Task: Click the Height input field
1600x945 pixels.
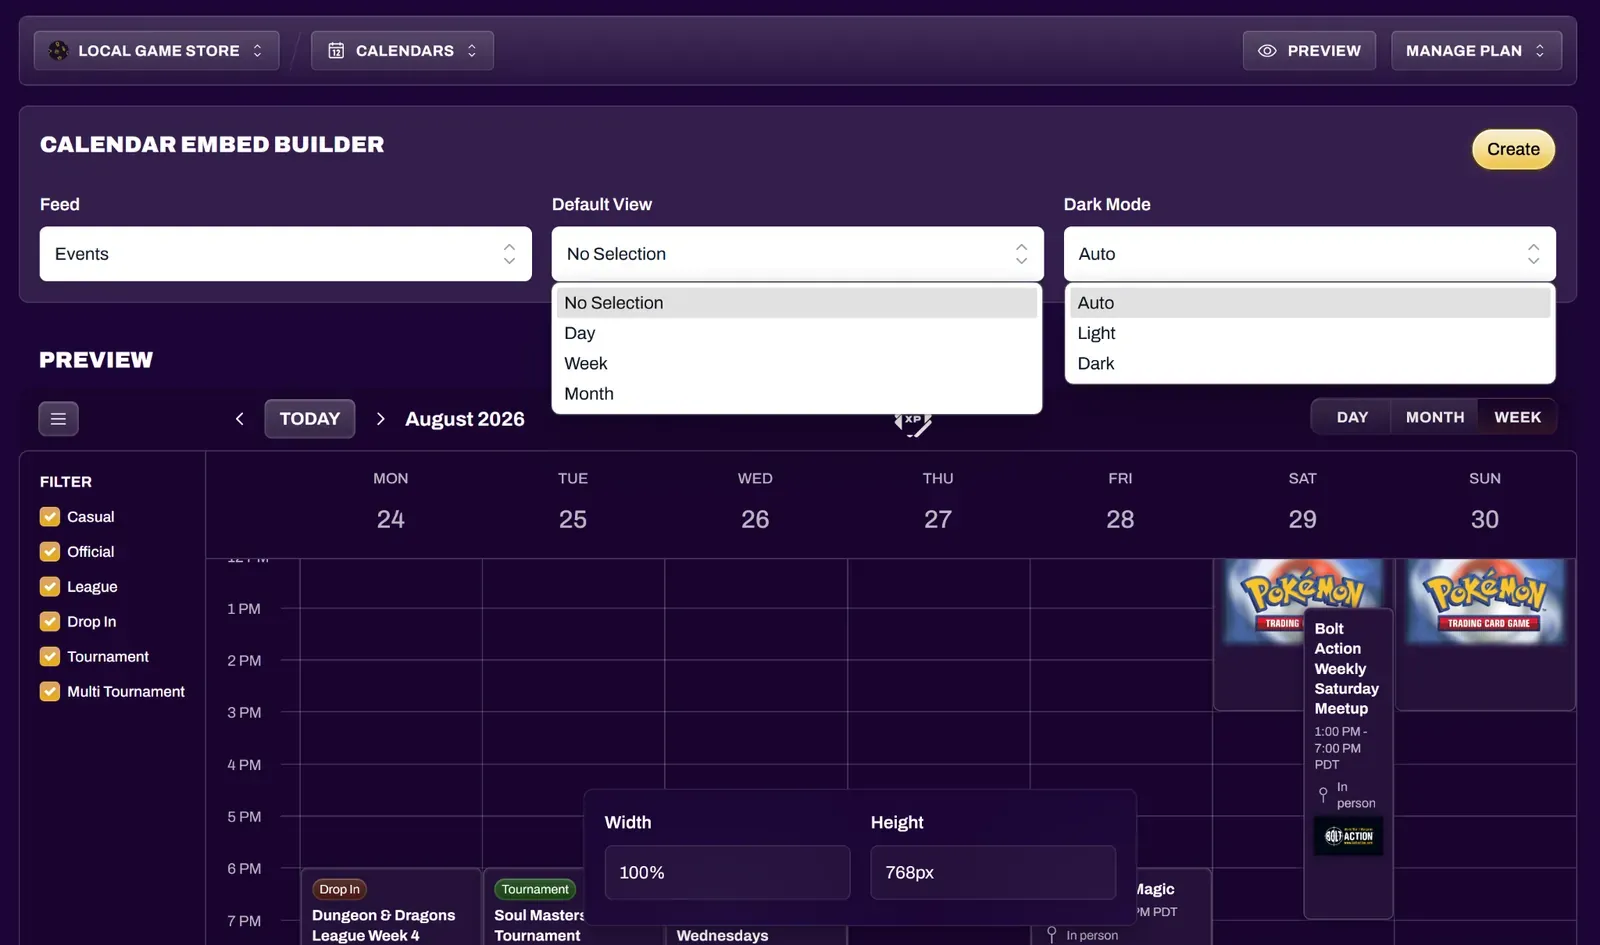Action: 993,873
